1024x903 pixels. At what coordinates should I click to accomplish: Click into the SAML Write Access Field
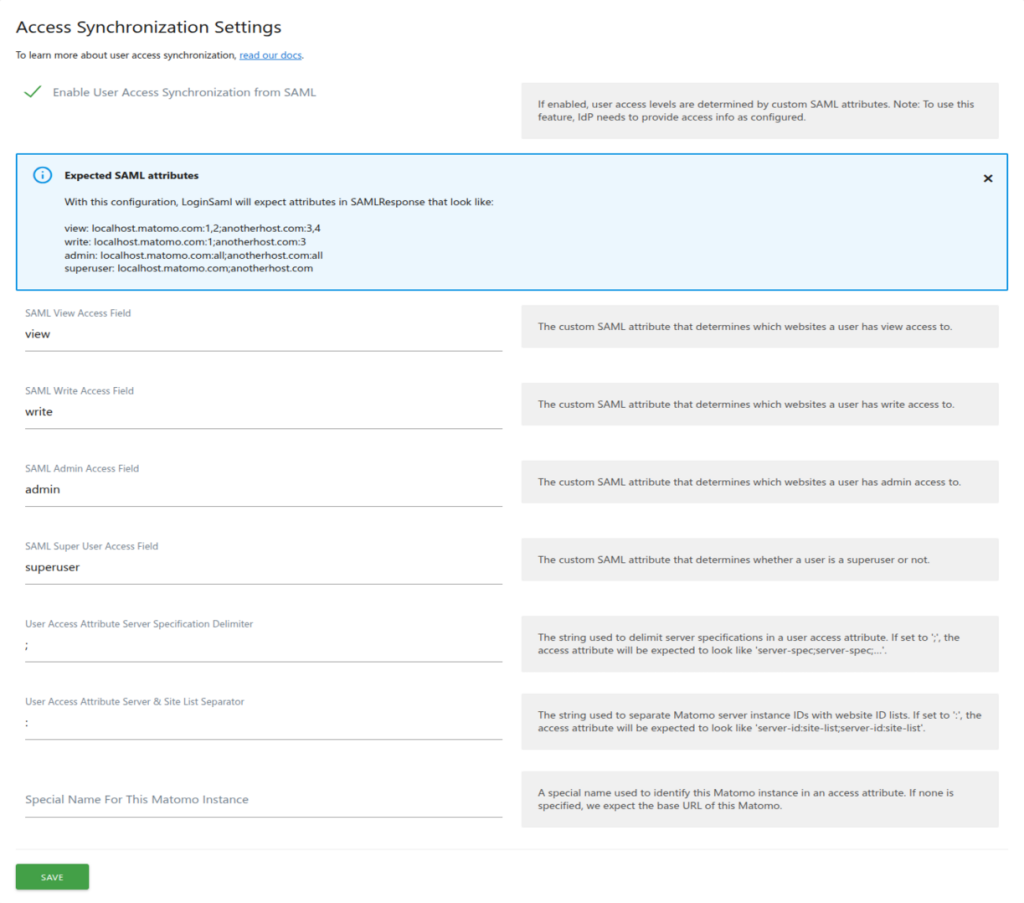[263, 412]
